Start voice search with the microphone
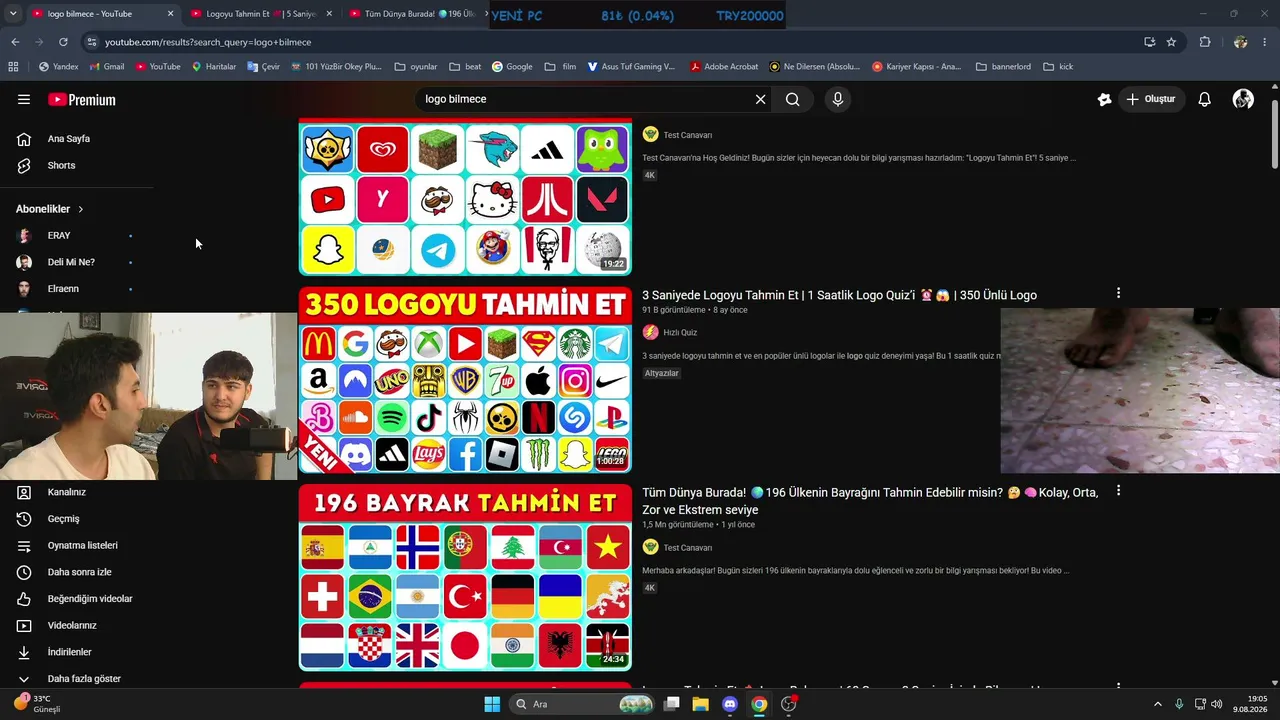This screenshot has height=720, width=1280. tap(838, 99)
